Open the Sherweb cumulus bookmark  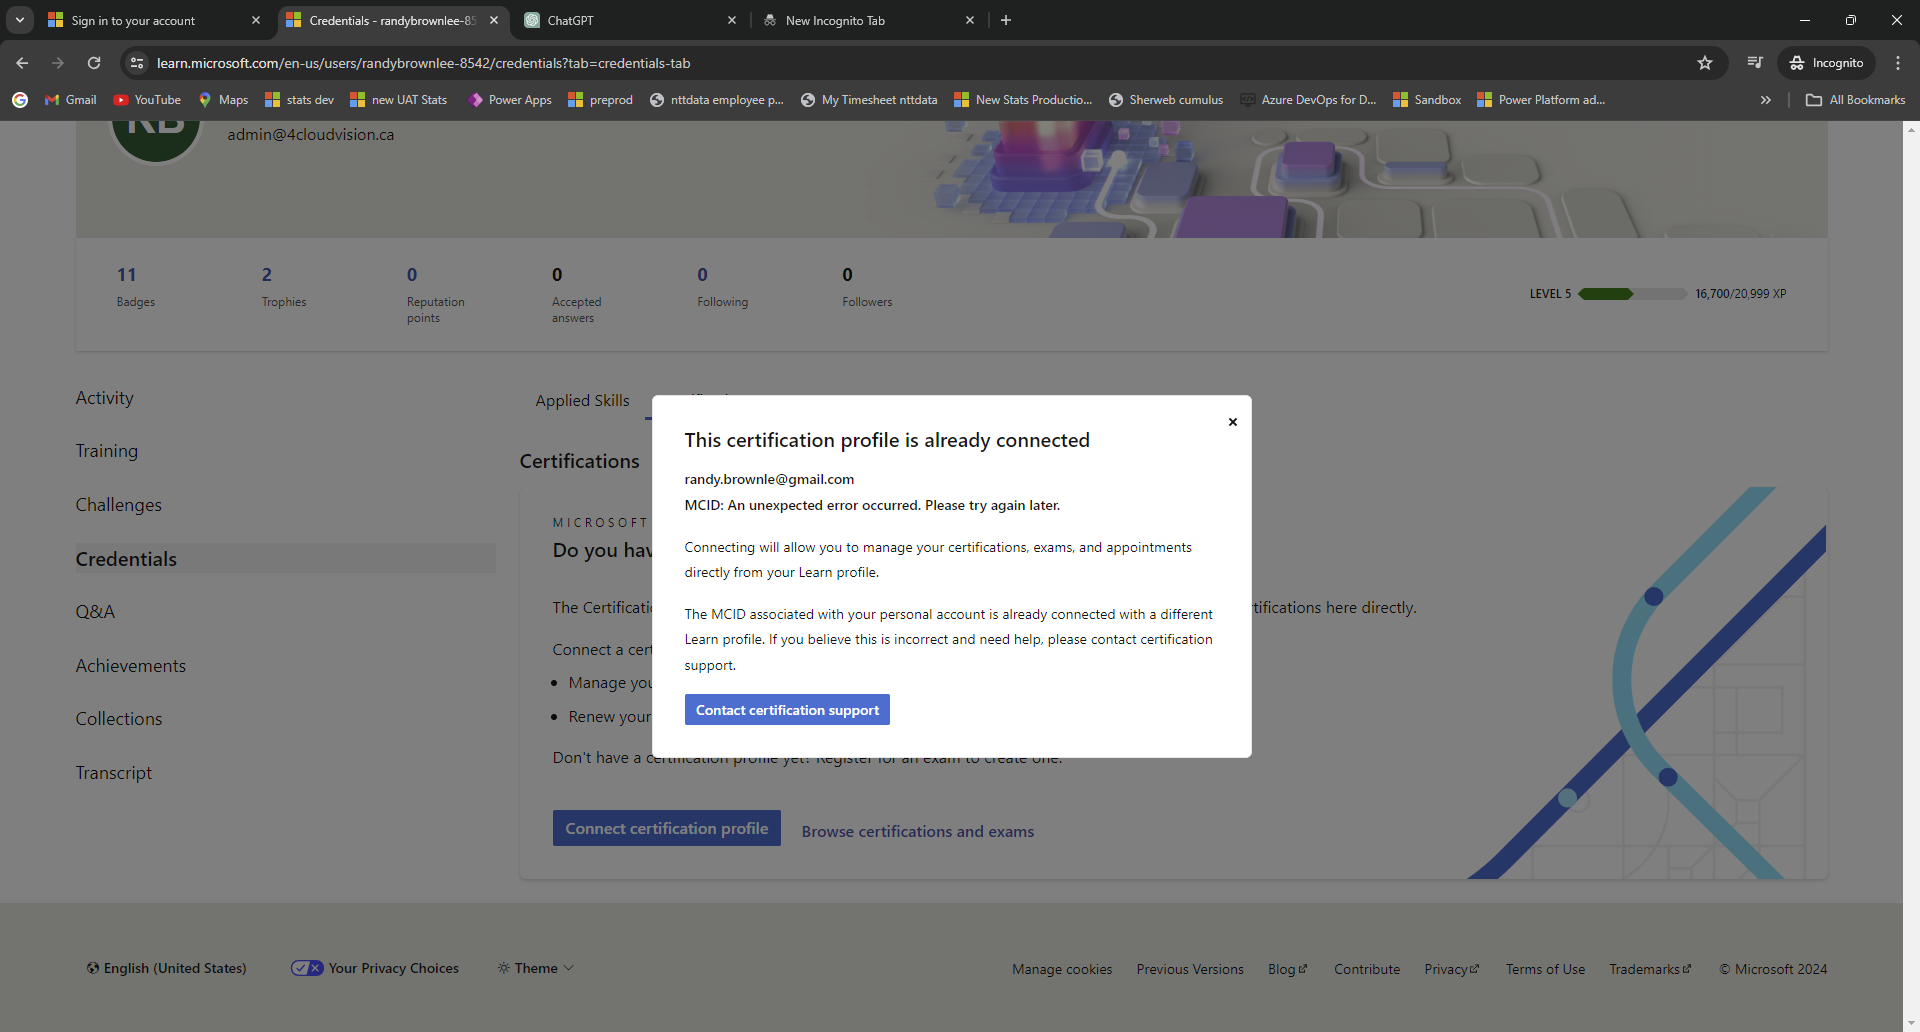pos(1166,99)
